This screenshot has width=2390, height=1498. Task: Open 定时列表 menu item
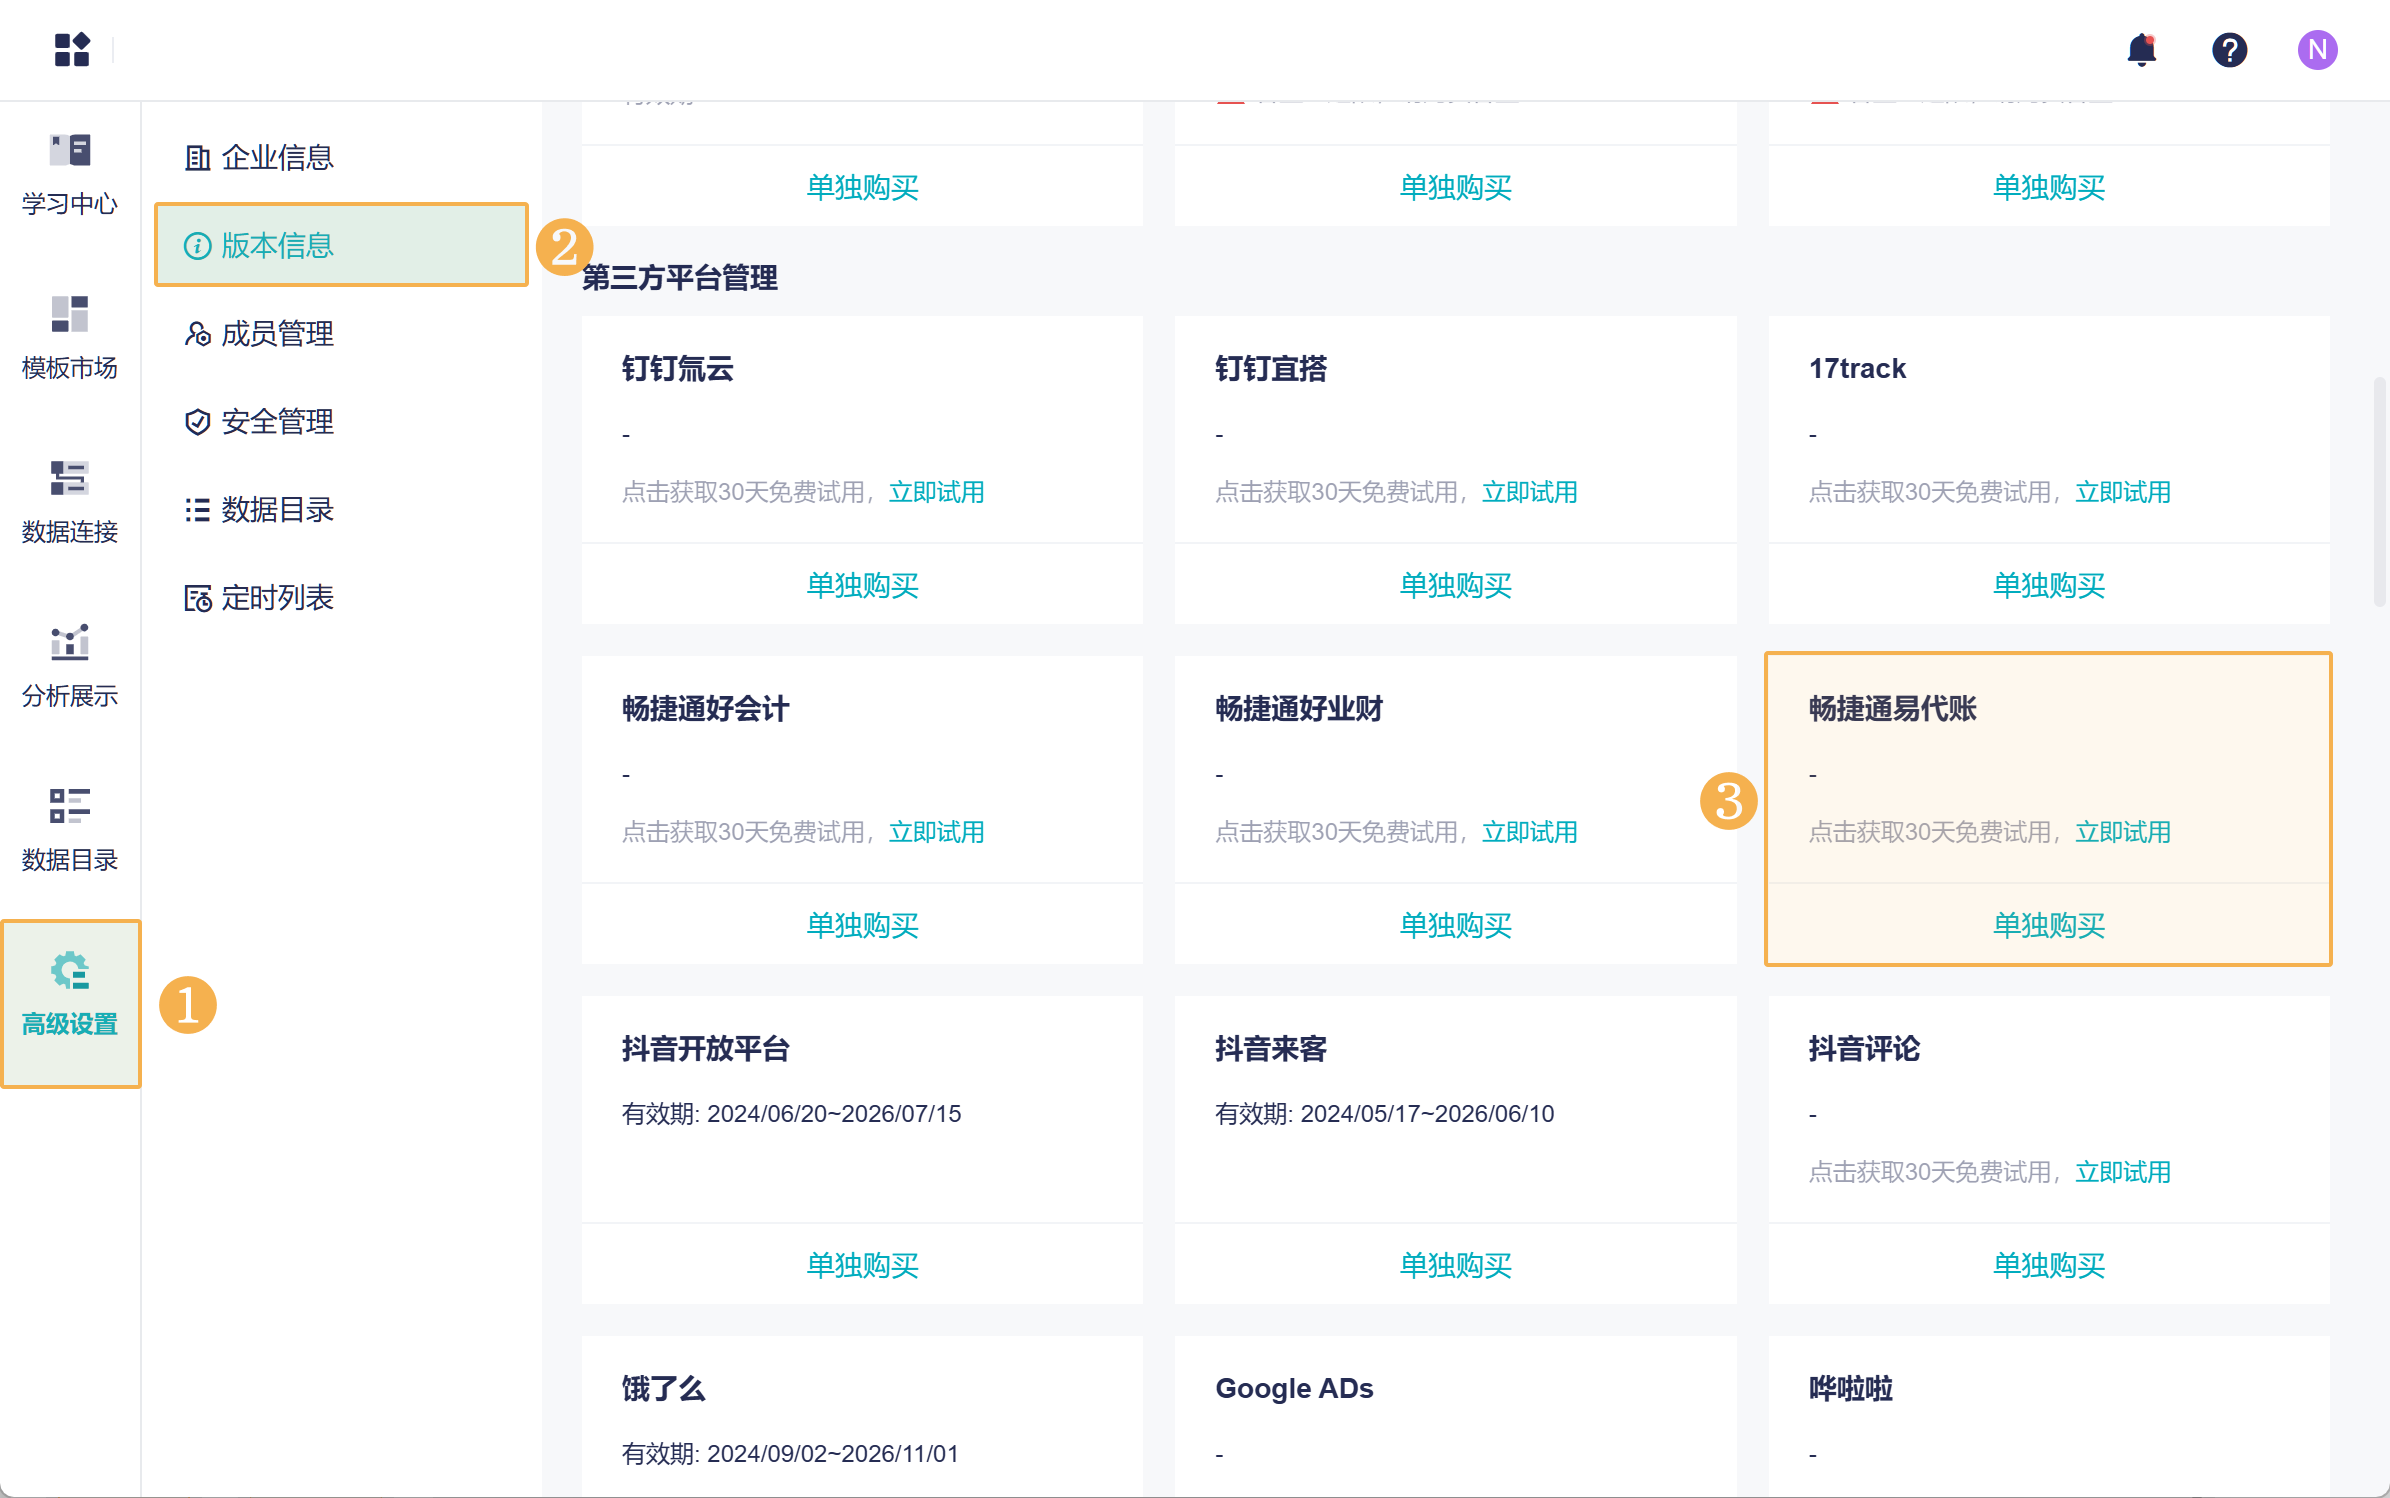[x=276, y=598]
